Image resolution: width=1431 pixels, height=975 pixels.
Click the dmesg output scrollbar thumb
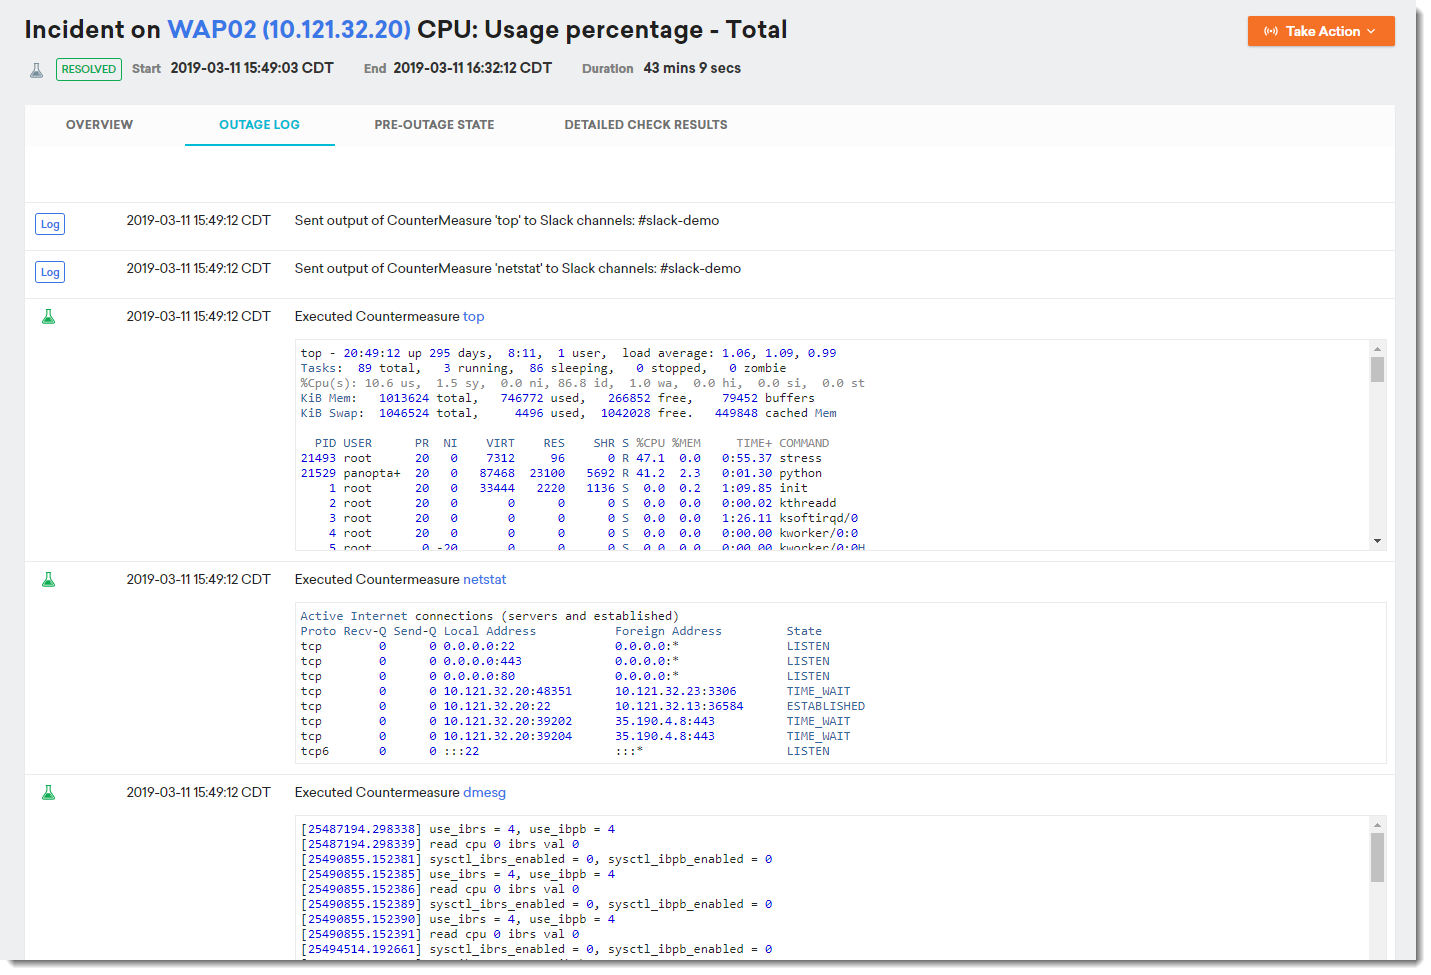tap(1377, 857)
